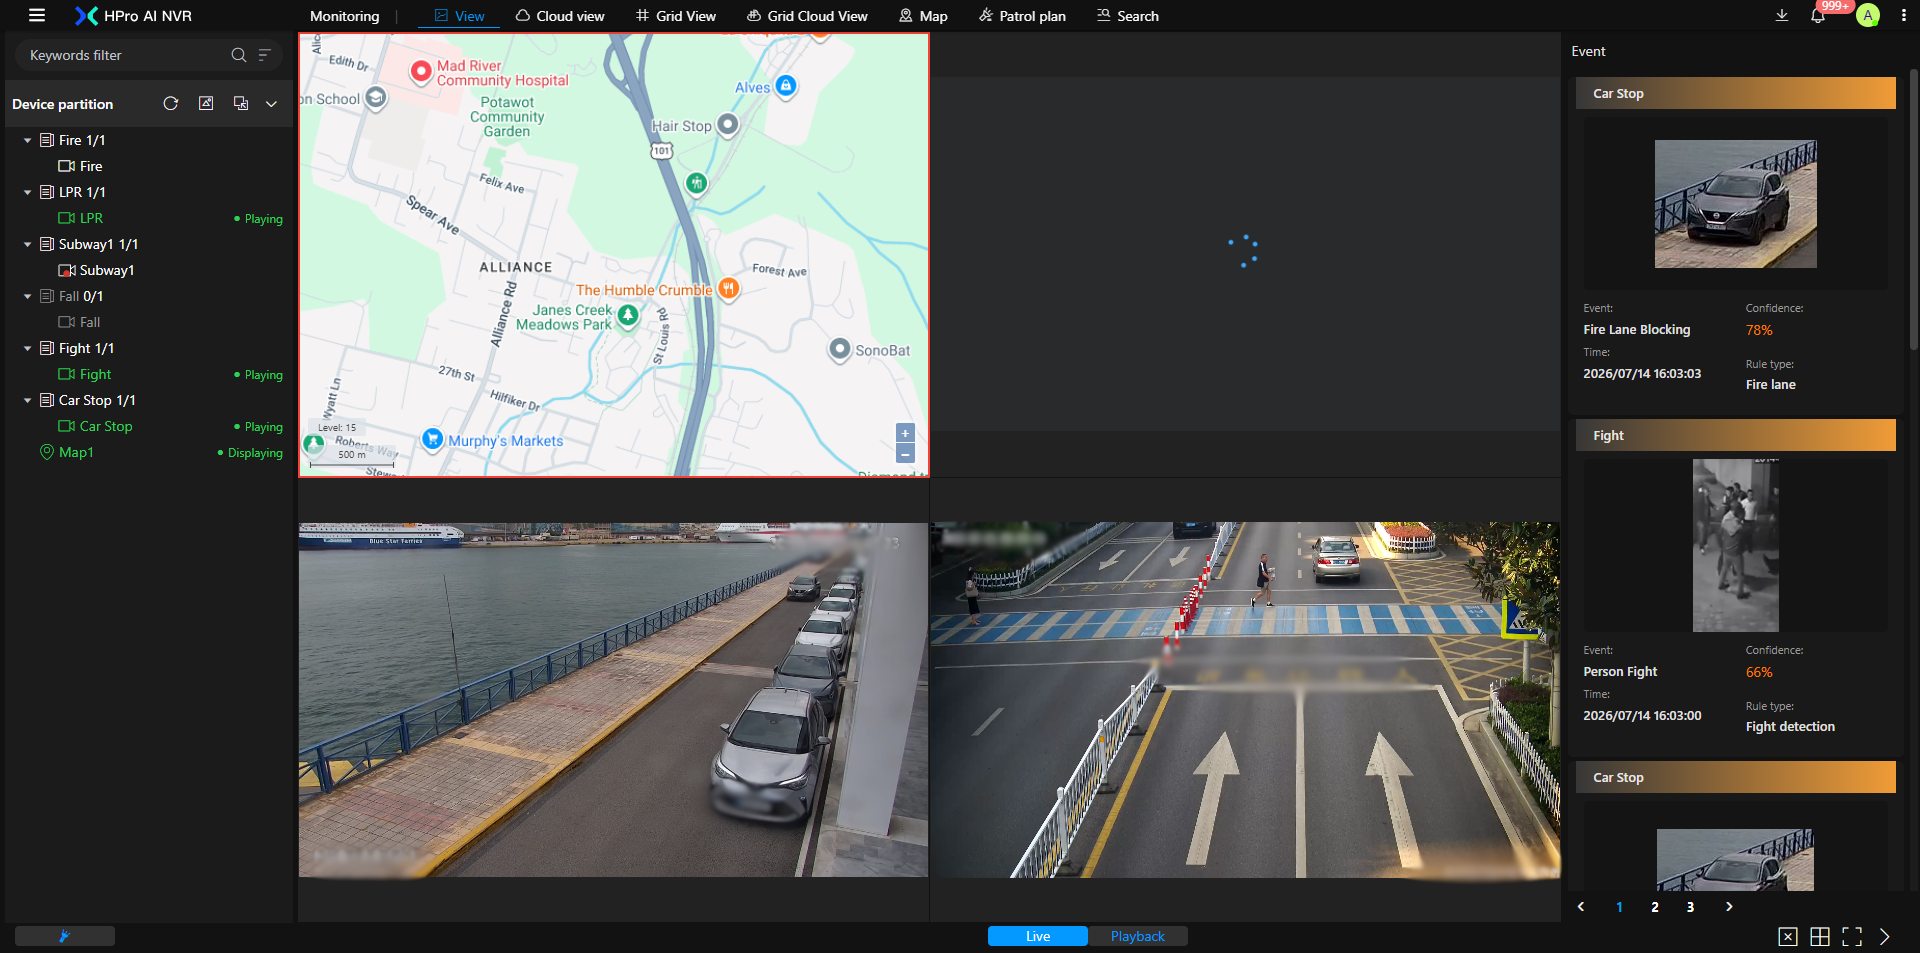Focus the Keywords filter input
Image resolution: width=1920 pixels, height=953 pixels.
coord(125,55)
